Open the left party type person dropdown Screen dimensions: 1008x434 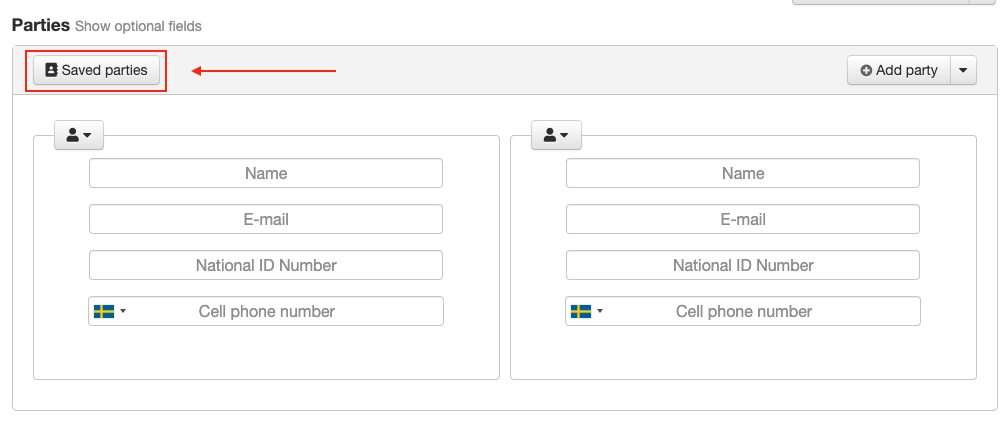coord(79,135)
